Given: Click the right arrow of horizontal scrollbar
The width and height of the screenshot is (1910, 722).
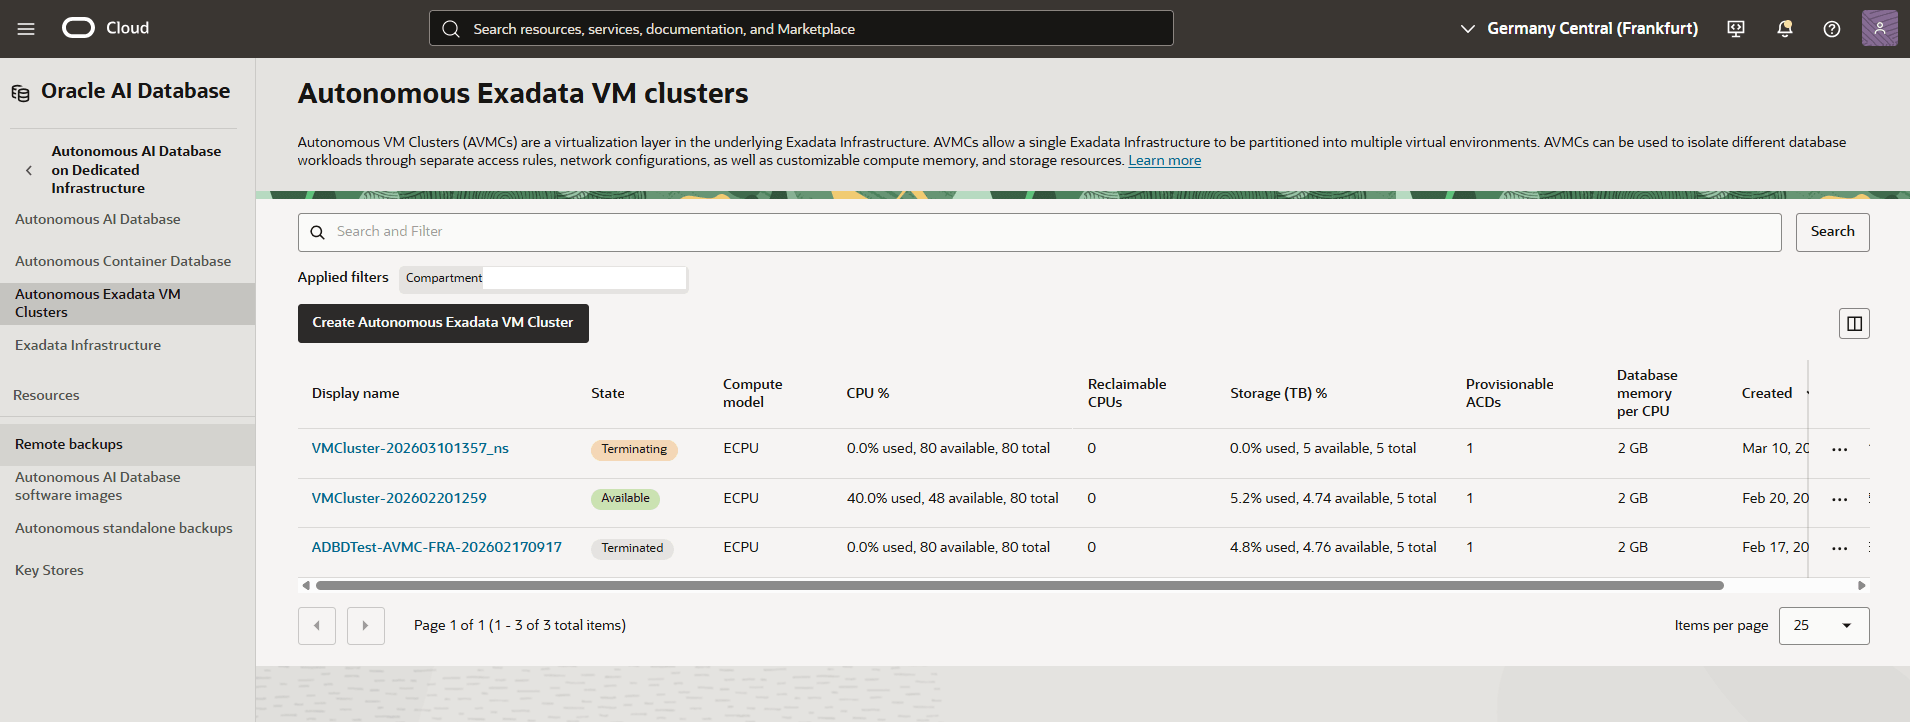Looking at the screenshot, I should coord(1861,586).
